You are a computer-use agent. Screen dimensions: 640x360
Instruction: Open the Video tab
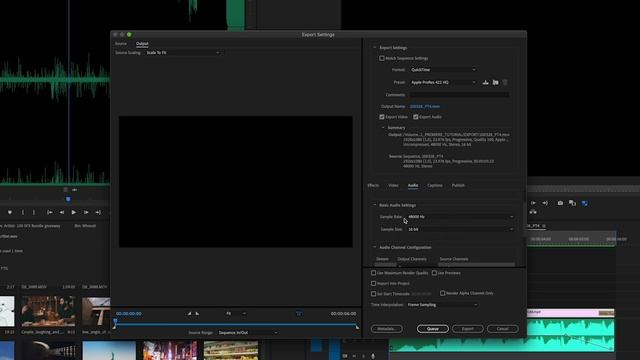[x=393, y=185]
